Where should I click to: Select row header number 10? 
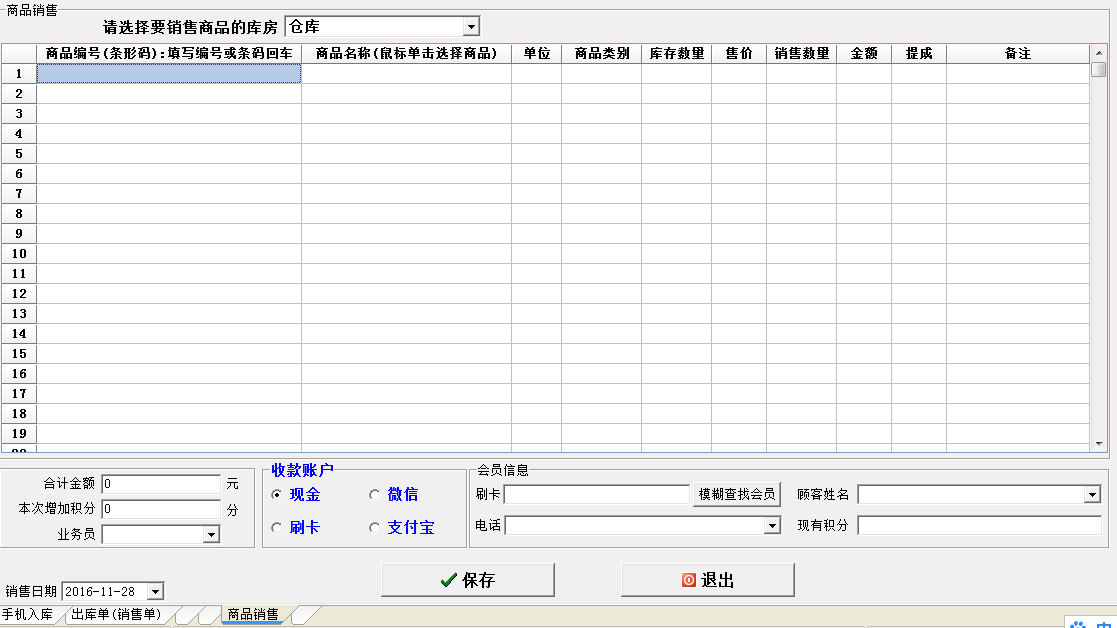point(19,253)
